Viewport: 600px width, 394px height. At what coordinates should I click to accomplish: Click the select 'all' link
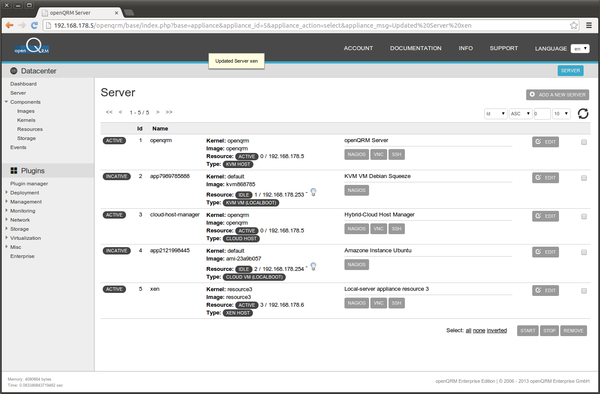click(468, 331)
